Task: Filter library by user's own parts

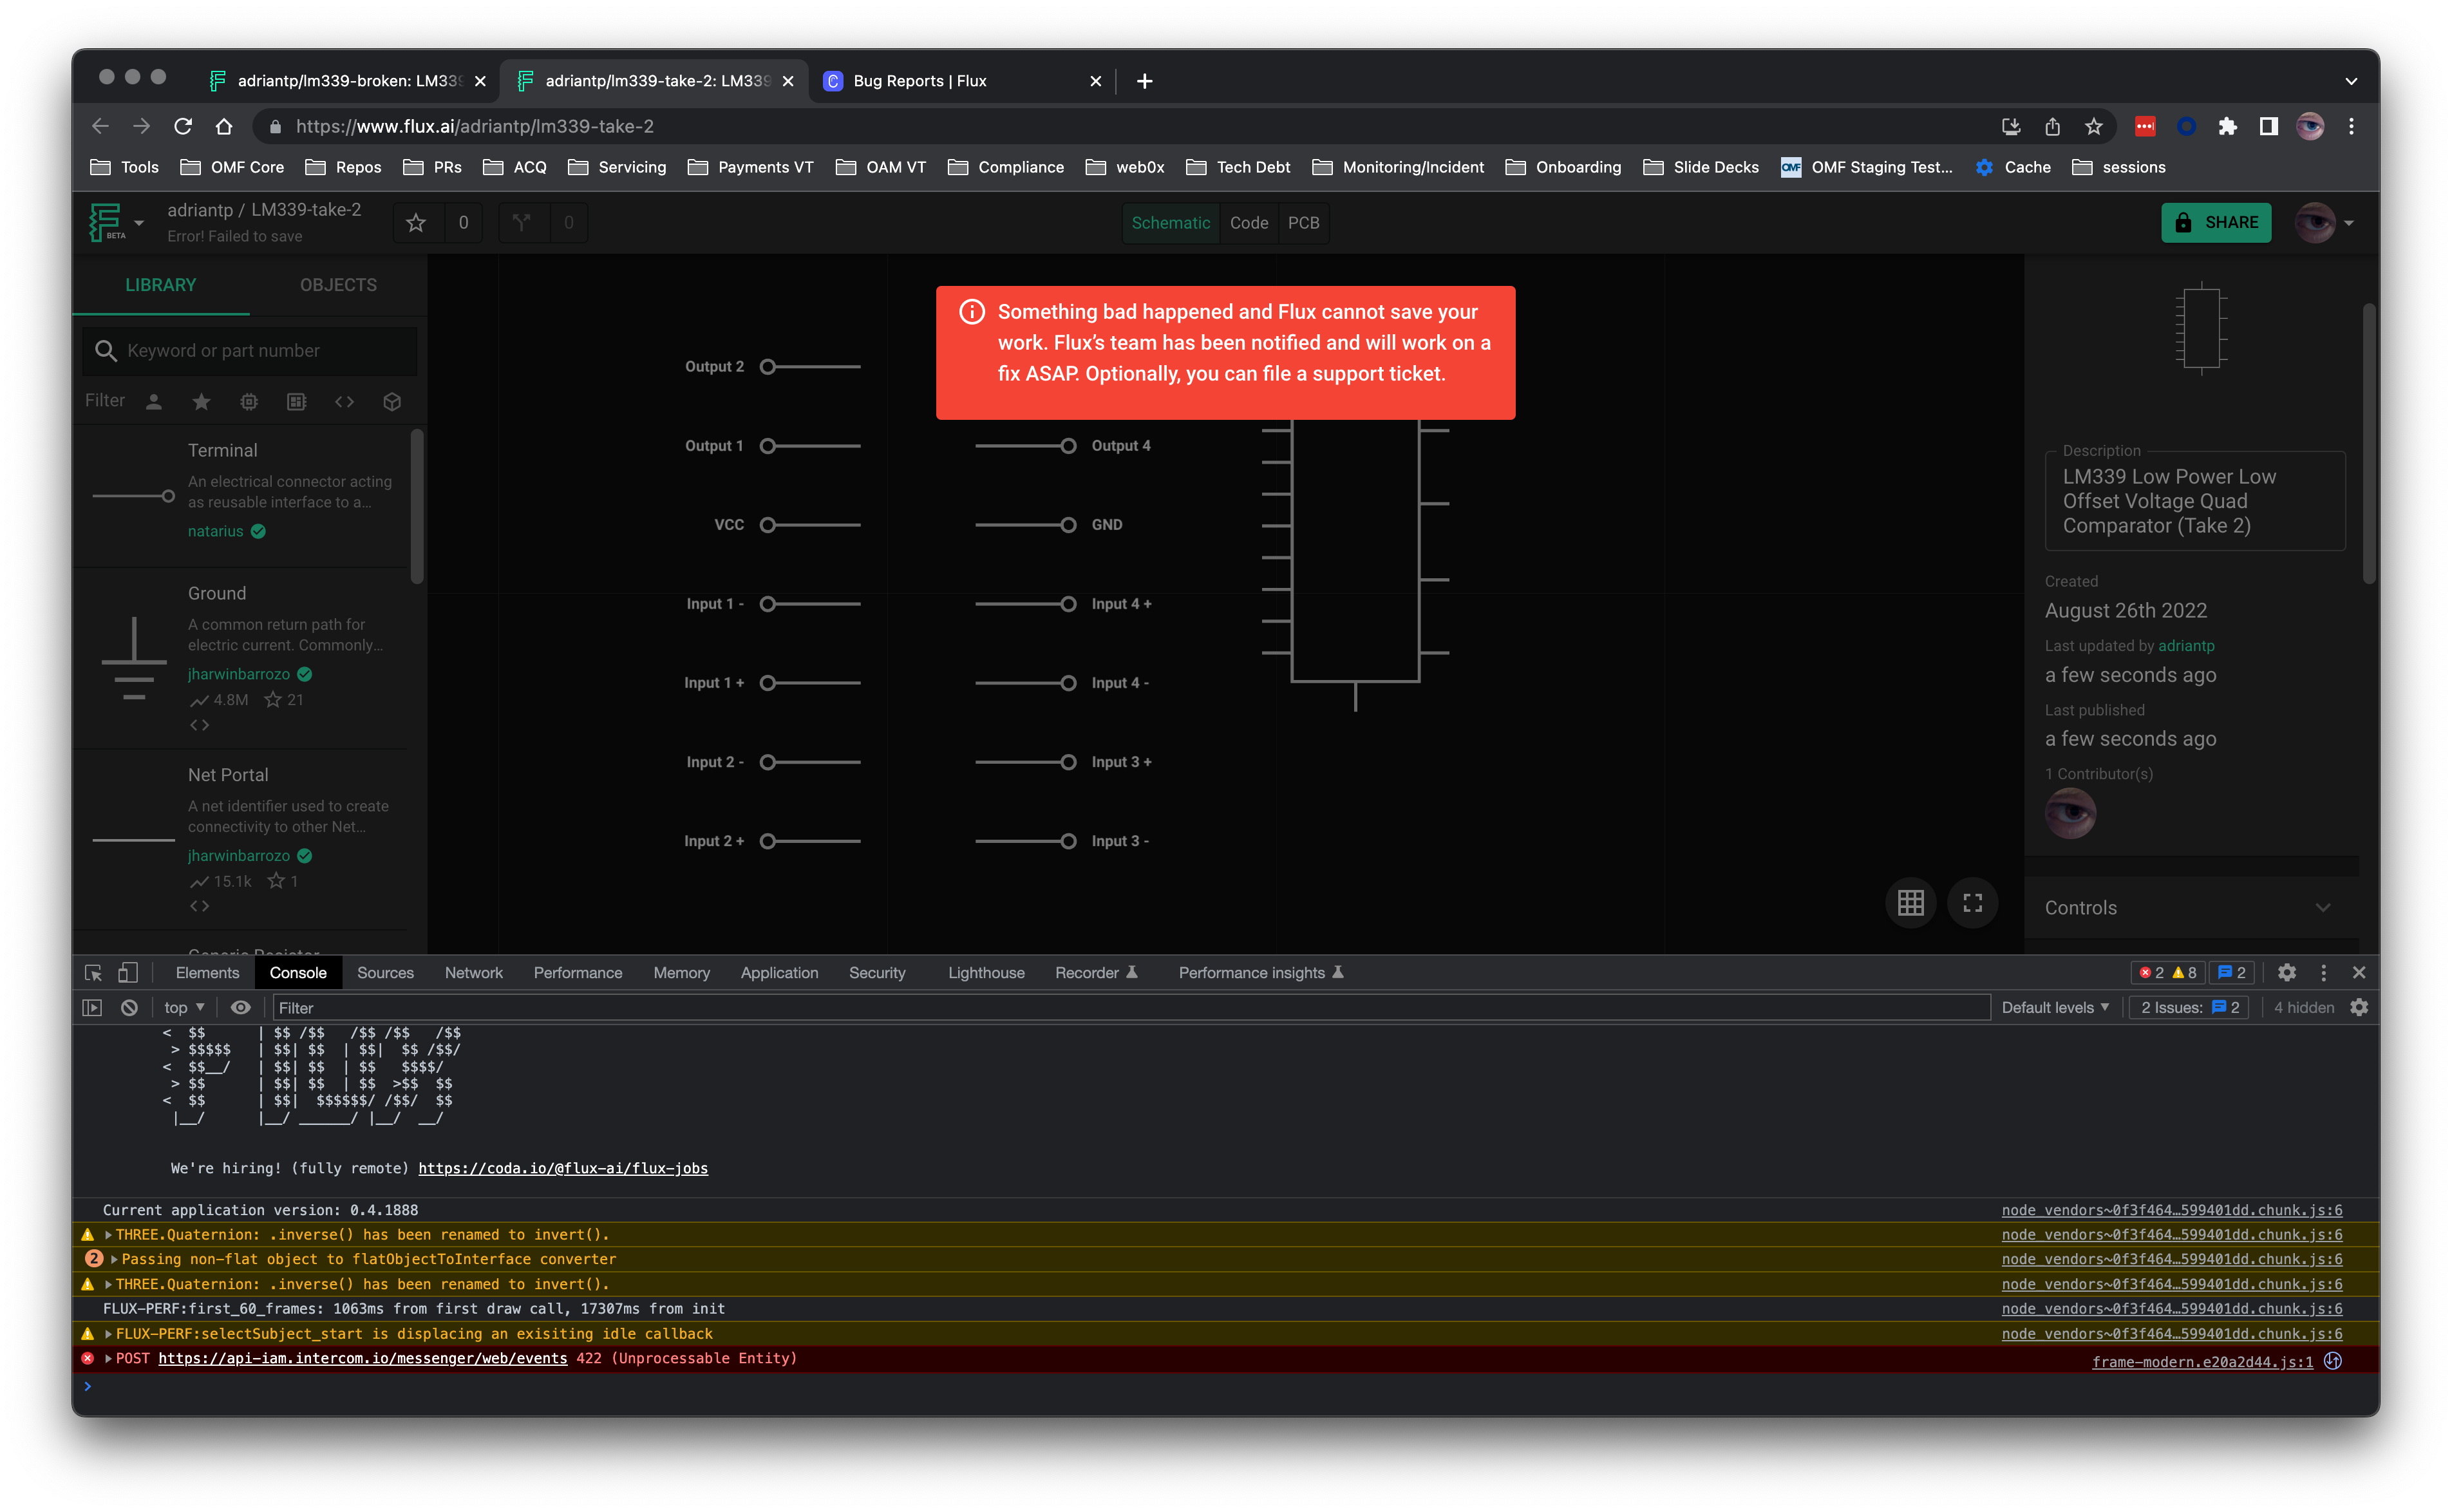Action: (x=154, y=402)
